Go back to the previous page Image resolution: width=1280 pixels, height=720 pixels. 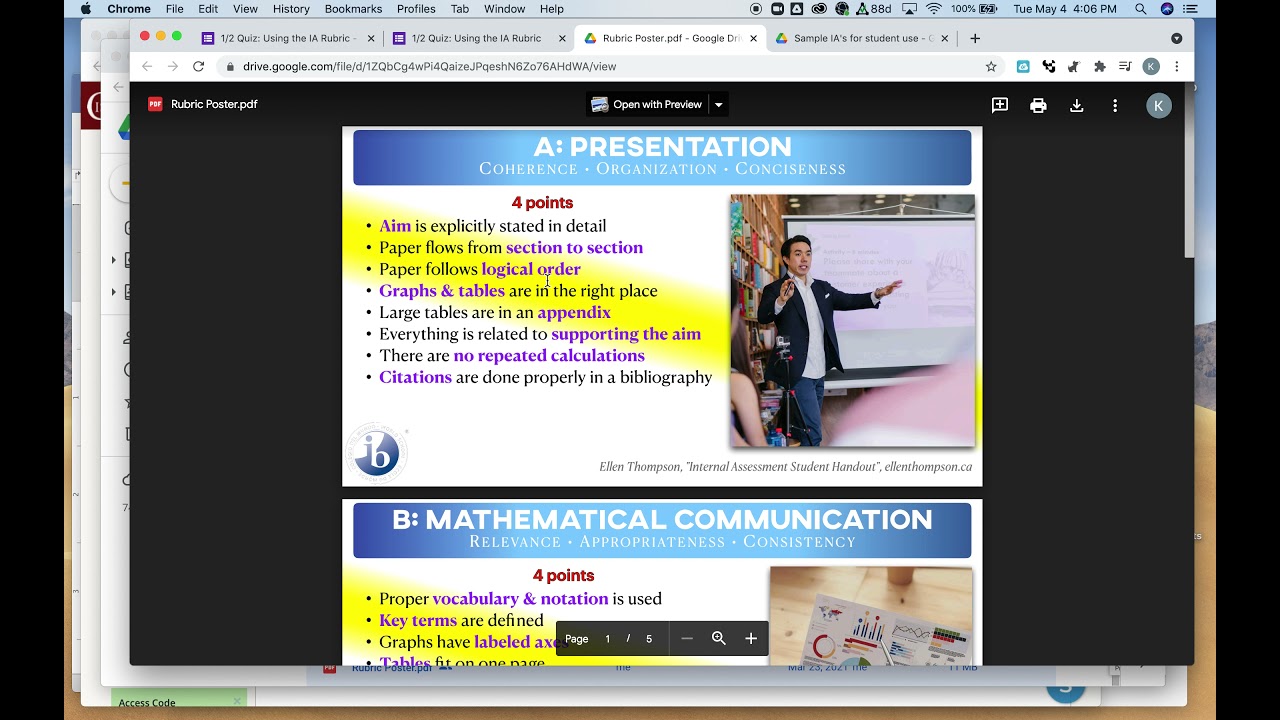tap(147, 67)
